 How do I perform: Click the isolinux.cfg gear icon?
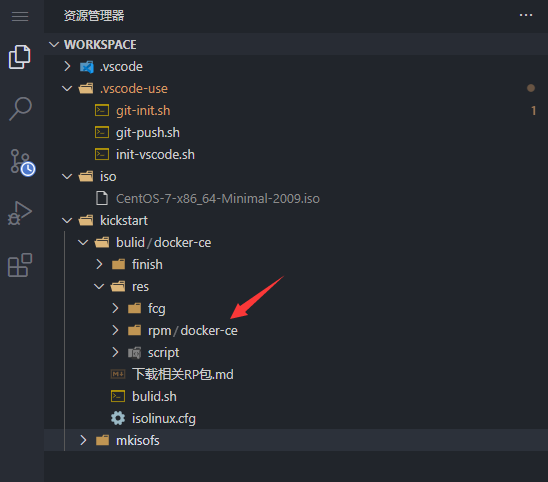tap(118, 418)
